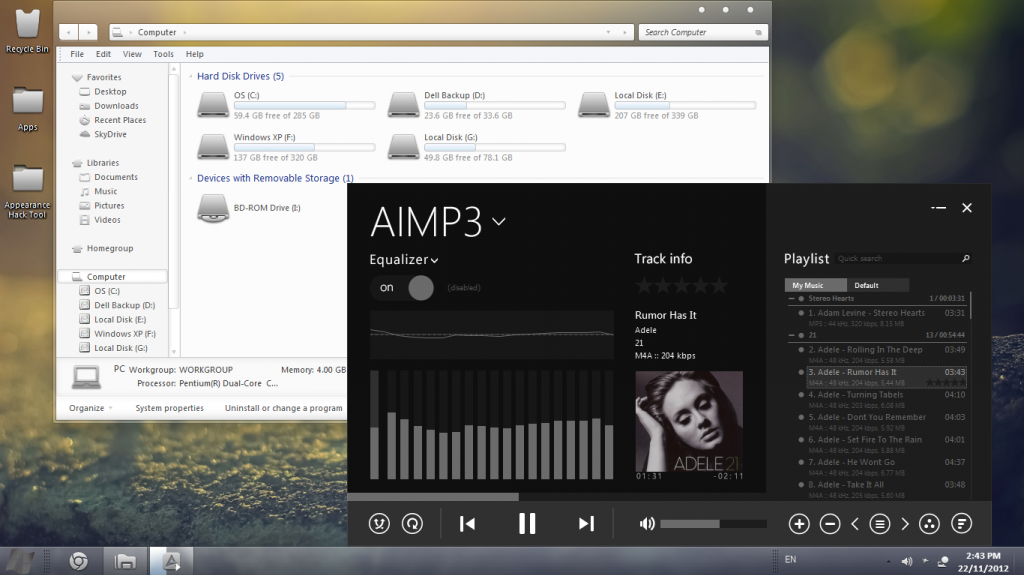The height and width of the screenshot is (575, 1024).
Task: Open the AIMP3 main menu dropdown
Action: pos(498,221)
